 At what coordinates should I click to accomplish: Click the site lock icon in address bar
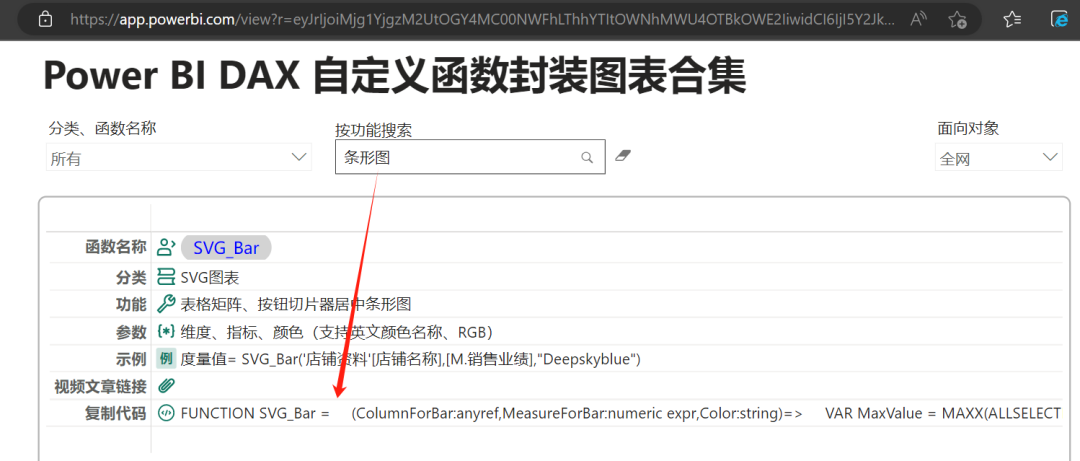45,19
